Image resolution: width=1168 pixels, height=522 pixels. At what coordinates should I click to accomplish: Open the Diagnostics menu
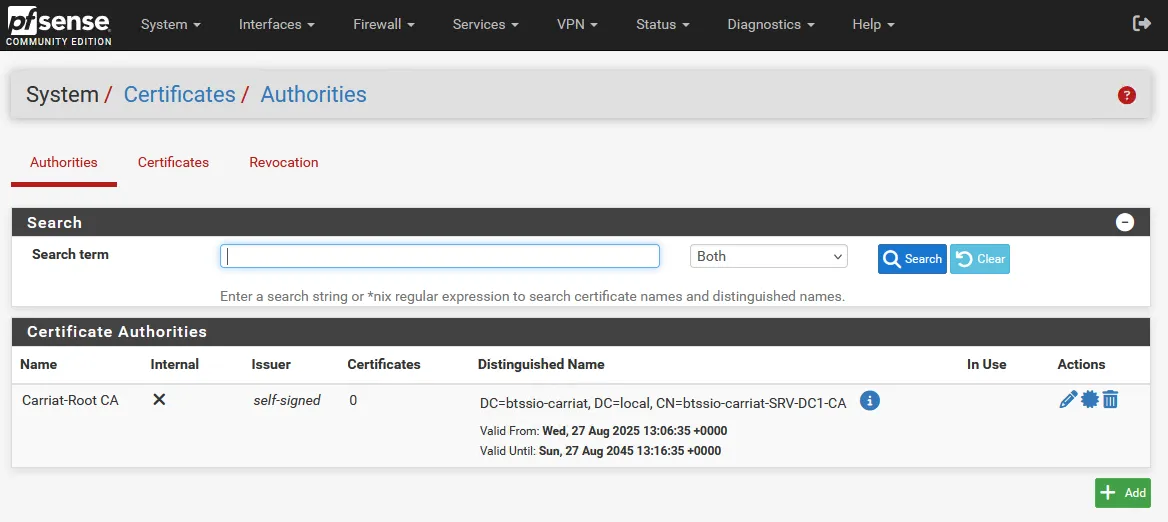770,24
